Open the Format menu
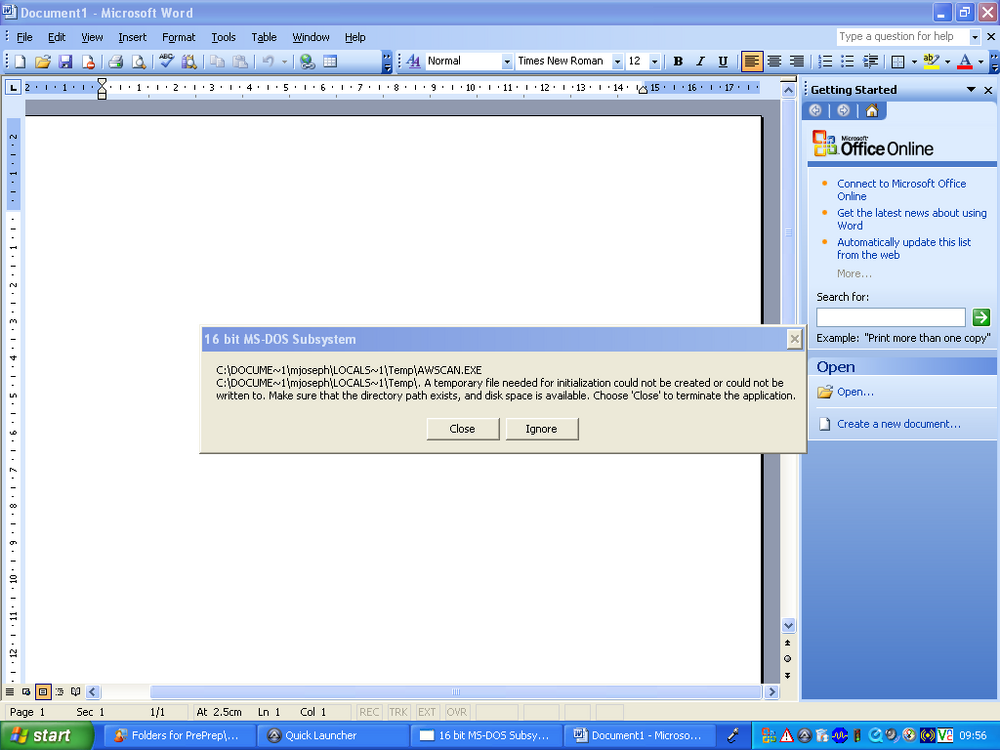This screenshot has width=1000, height=750. [179, 37]
